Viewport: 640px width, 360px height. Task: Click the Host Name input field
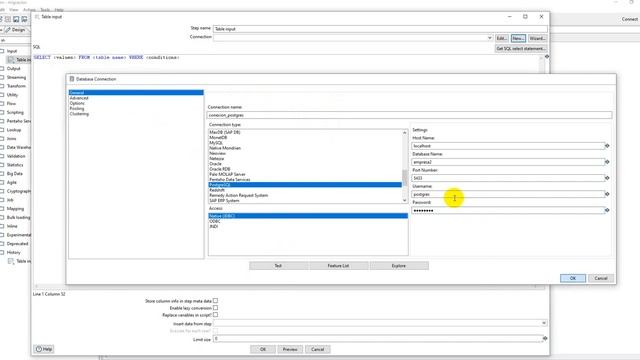pyautogui.click(x=508, y=146)
